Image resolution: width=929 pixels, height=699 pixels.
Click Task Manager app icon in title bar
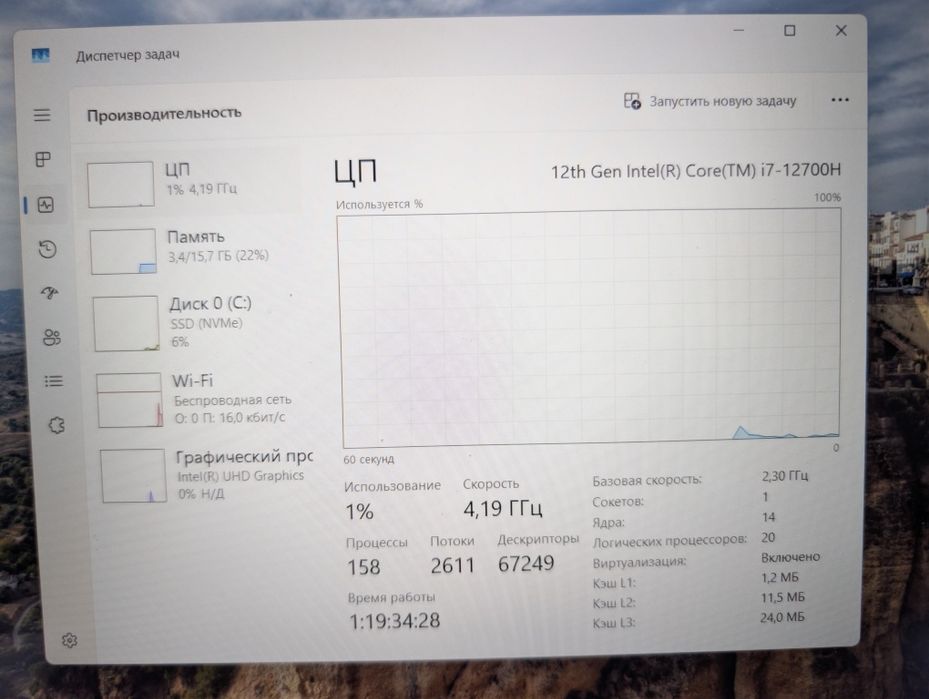(40, 56)
